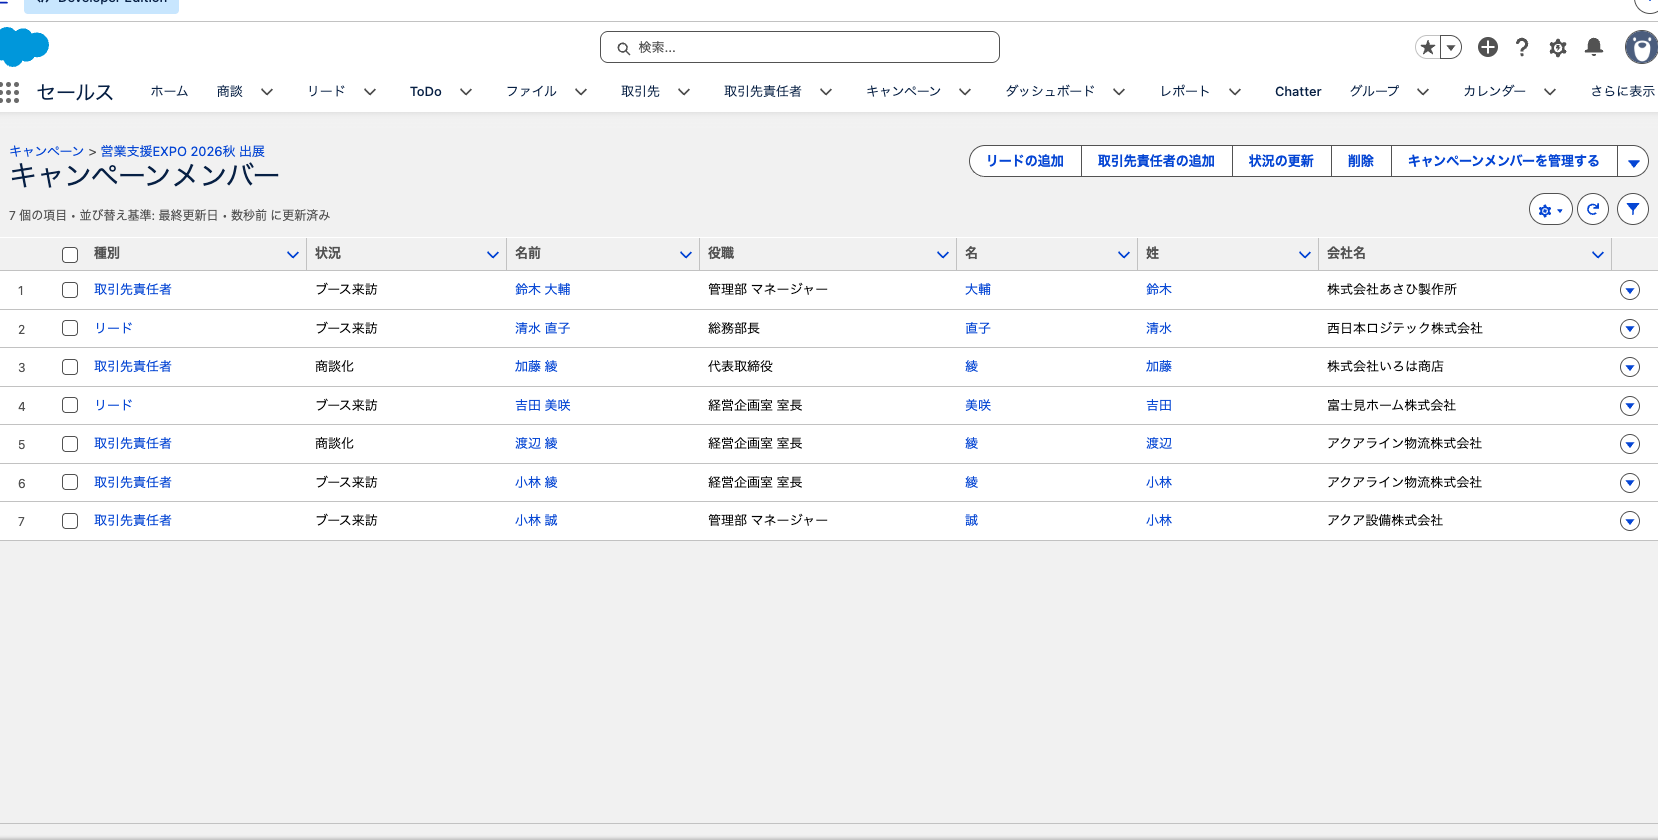Open more actions dropdown beside キャンペーンメンバーを管理する

1633,161
